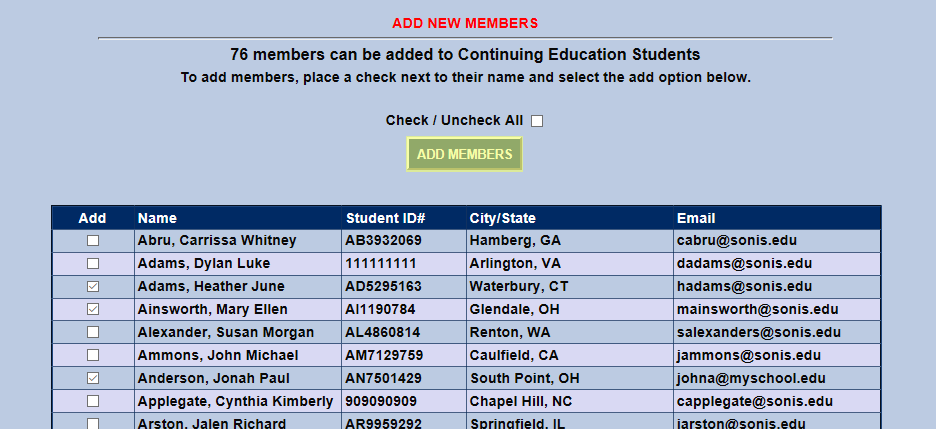Click the Email column header

pos(696,218)
